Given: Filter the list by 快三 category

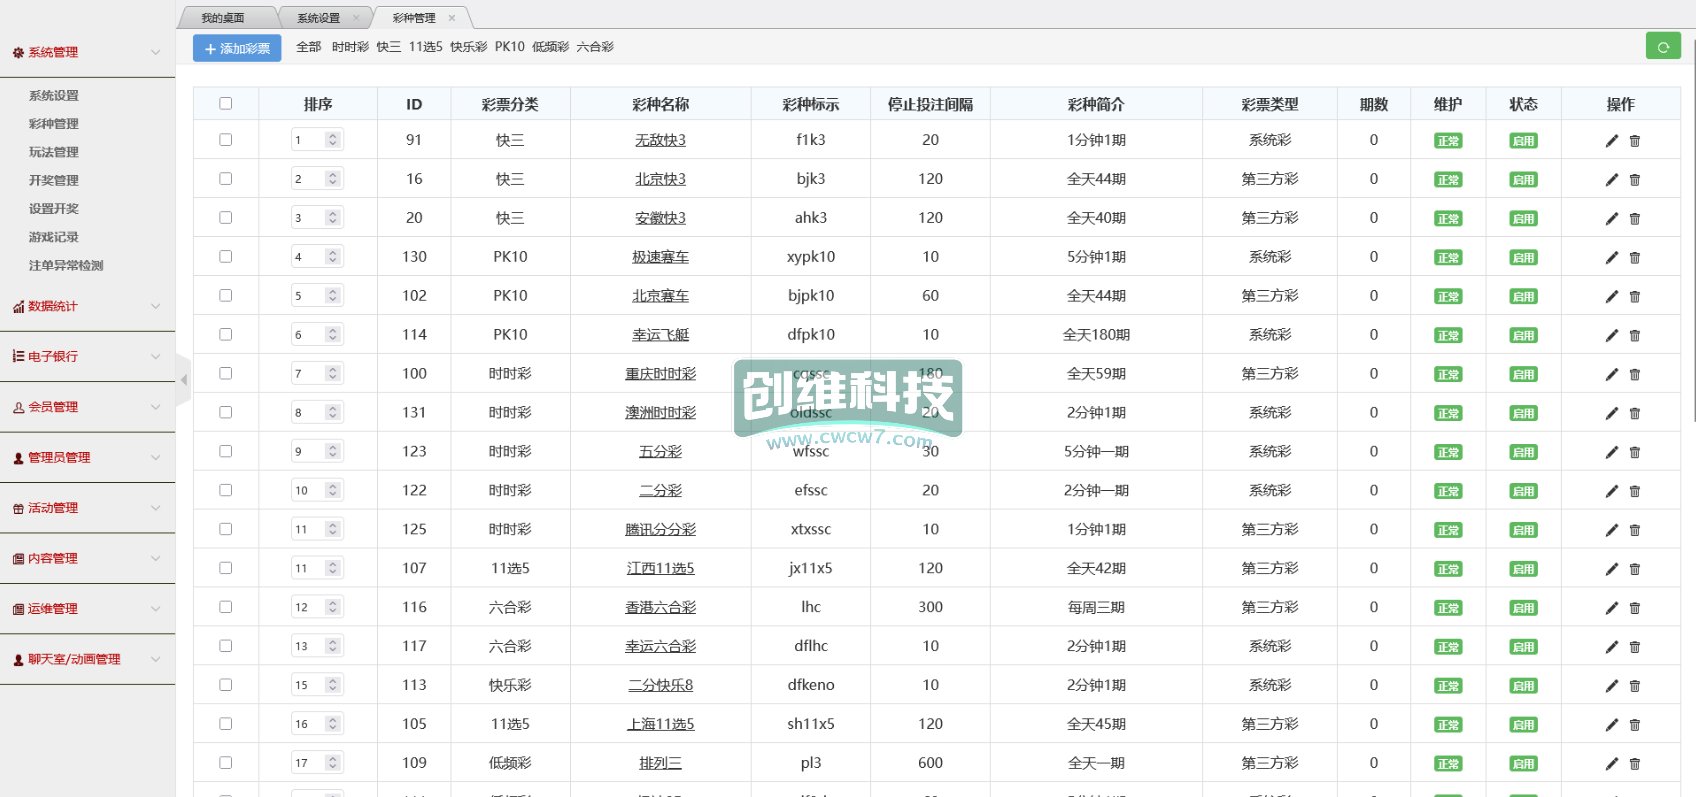Looking at the screenshot, I should click(x=389, y=47).
